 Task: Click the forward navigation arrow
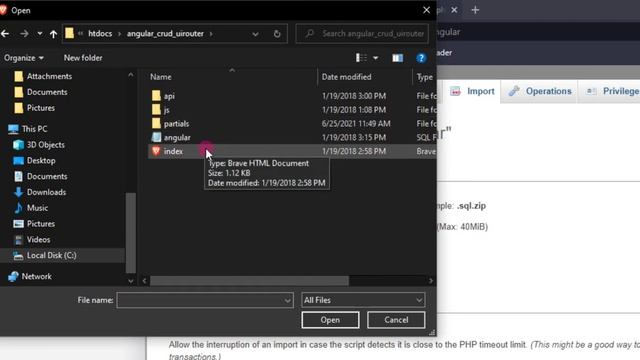(24, 33)
